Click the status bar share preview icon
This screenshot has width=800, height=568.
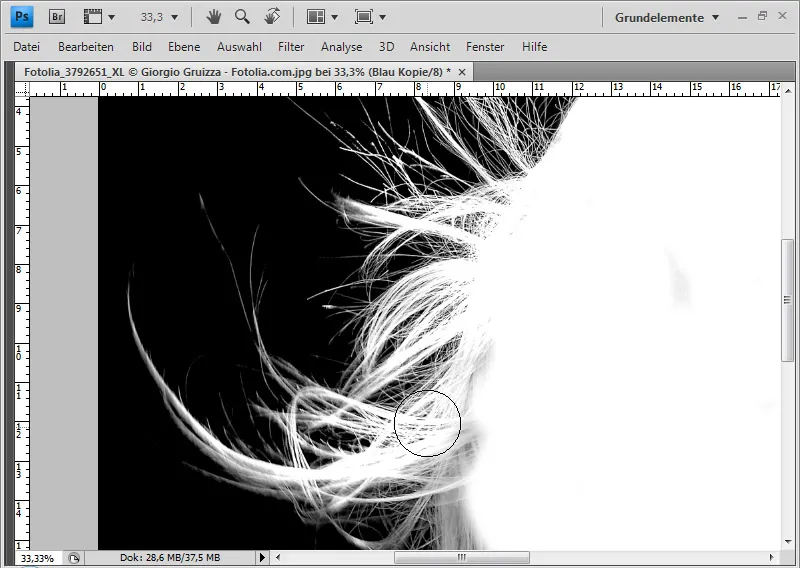[x=74, y=558]
